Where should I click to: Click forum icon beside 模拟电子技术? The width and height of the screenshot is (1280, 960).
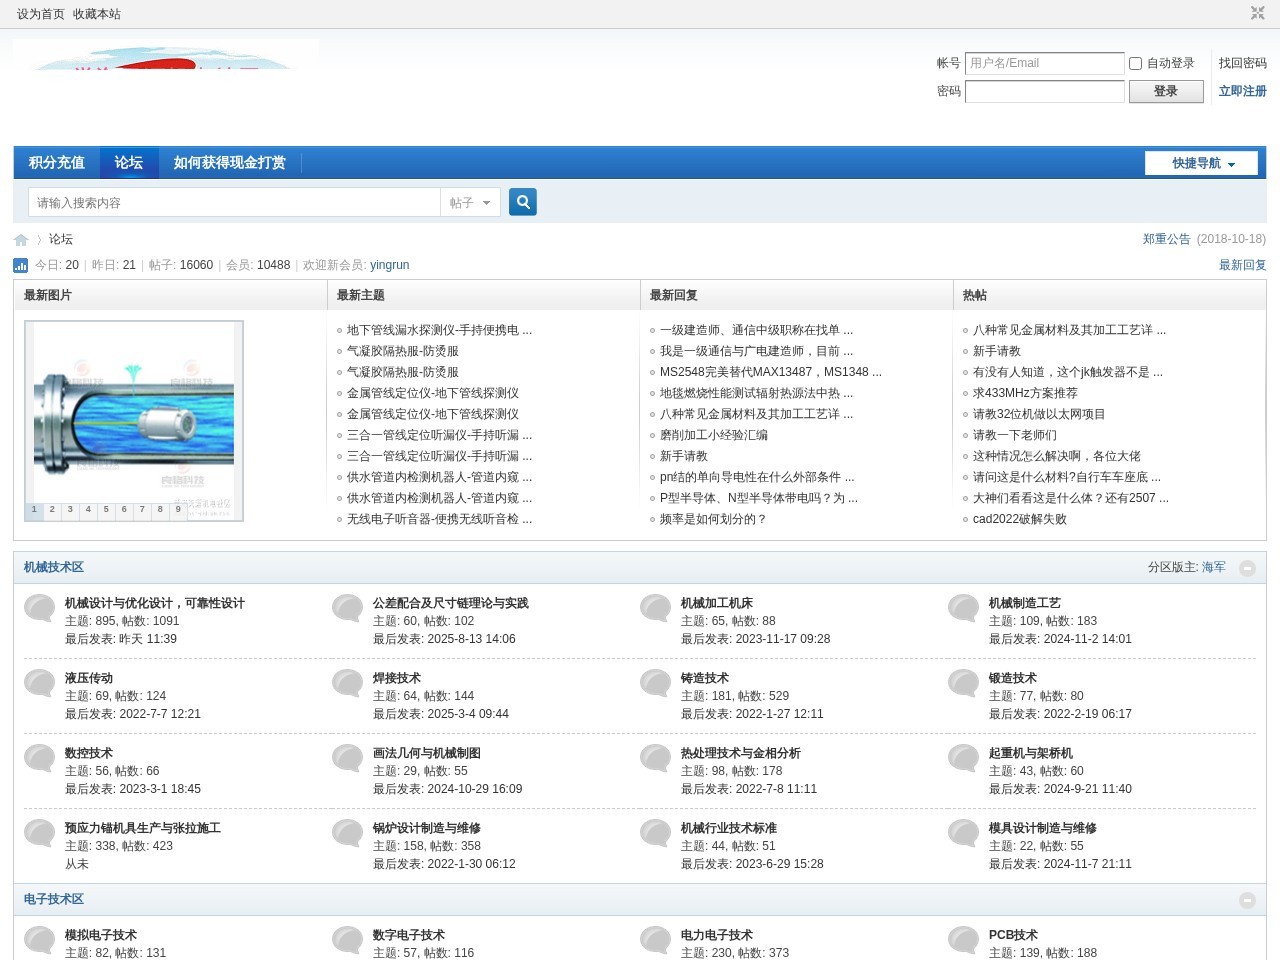[x=40, y=940]
